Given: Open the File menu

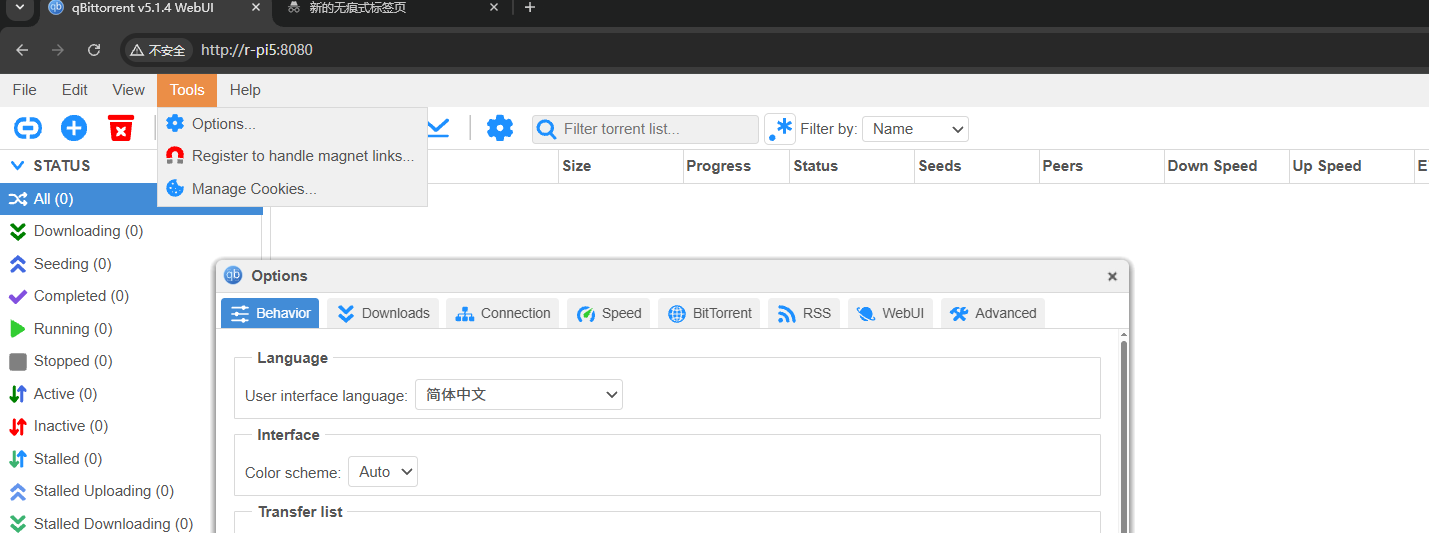Looking at the screenshot, I should click(x=24, y=90).
